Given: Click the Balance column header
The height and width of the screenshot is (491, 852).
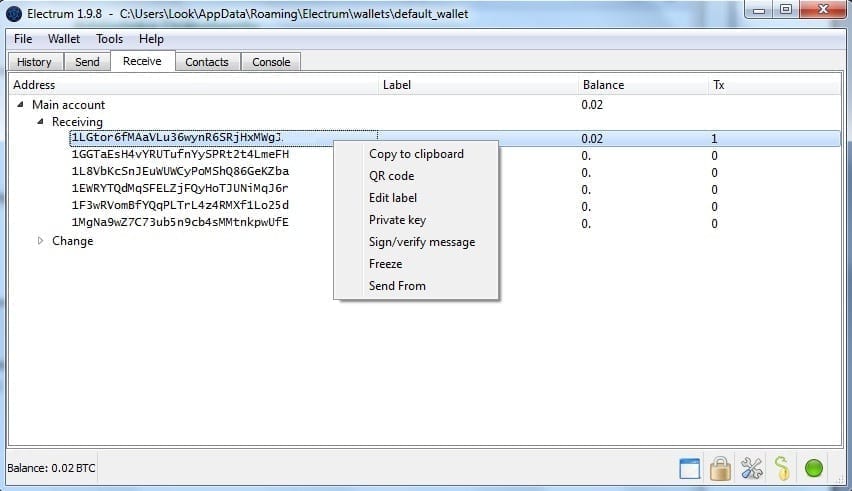Looking at the screenshot, I should (643, 85).
